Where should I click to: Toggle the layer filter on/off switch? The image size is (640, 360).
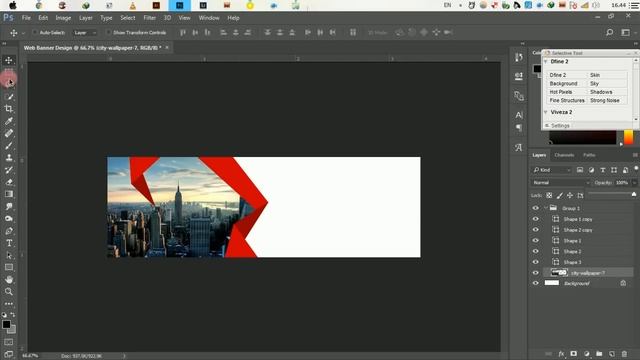pyautogui.click(x=636, y=168)
